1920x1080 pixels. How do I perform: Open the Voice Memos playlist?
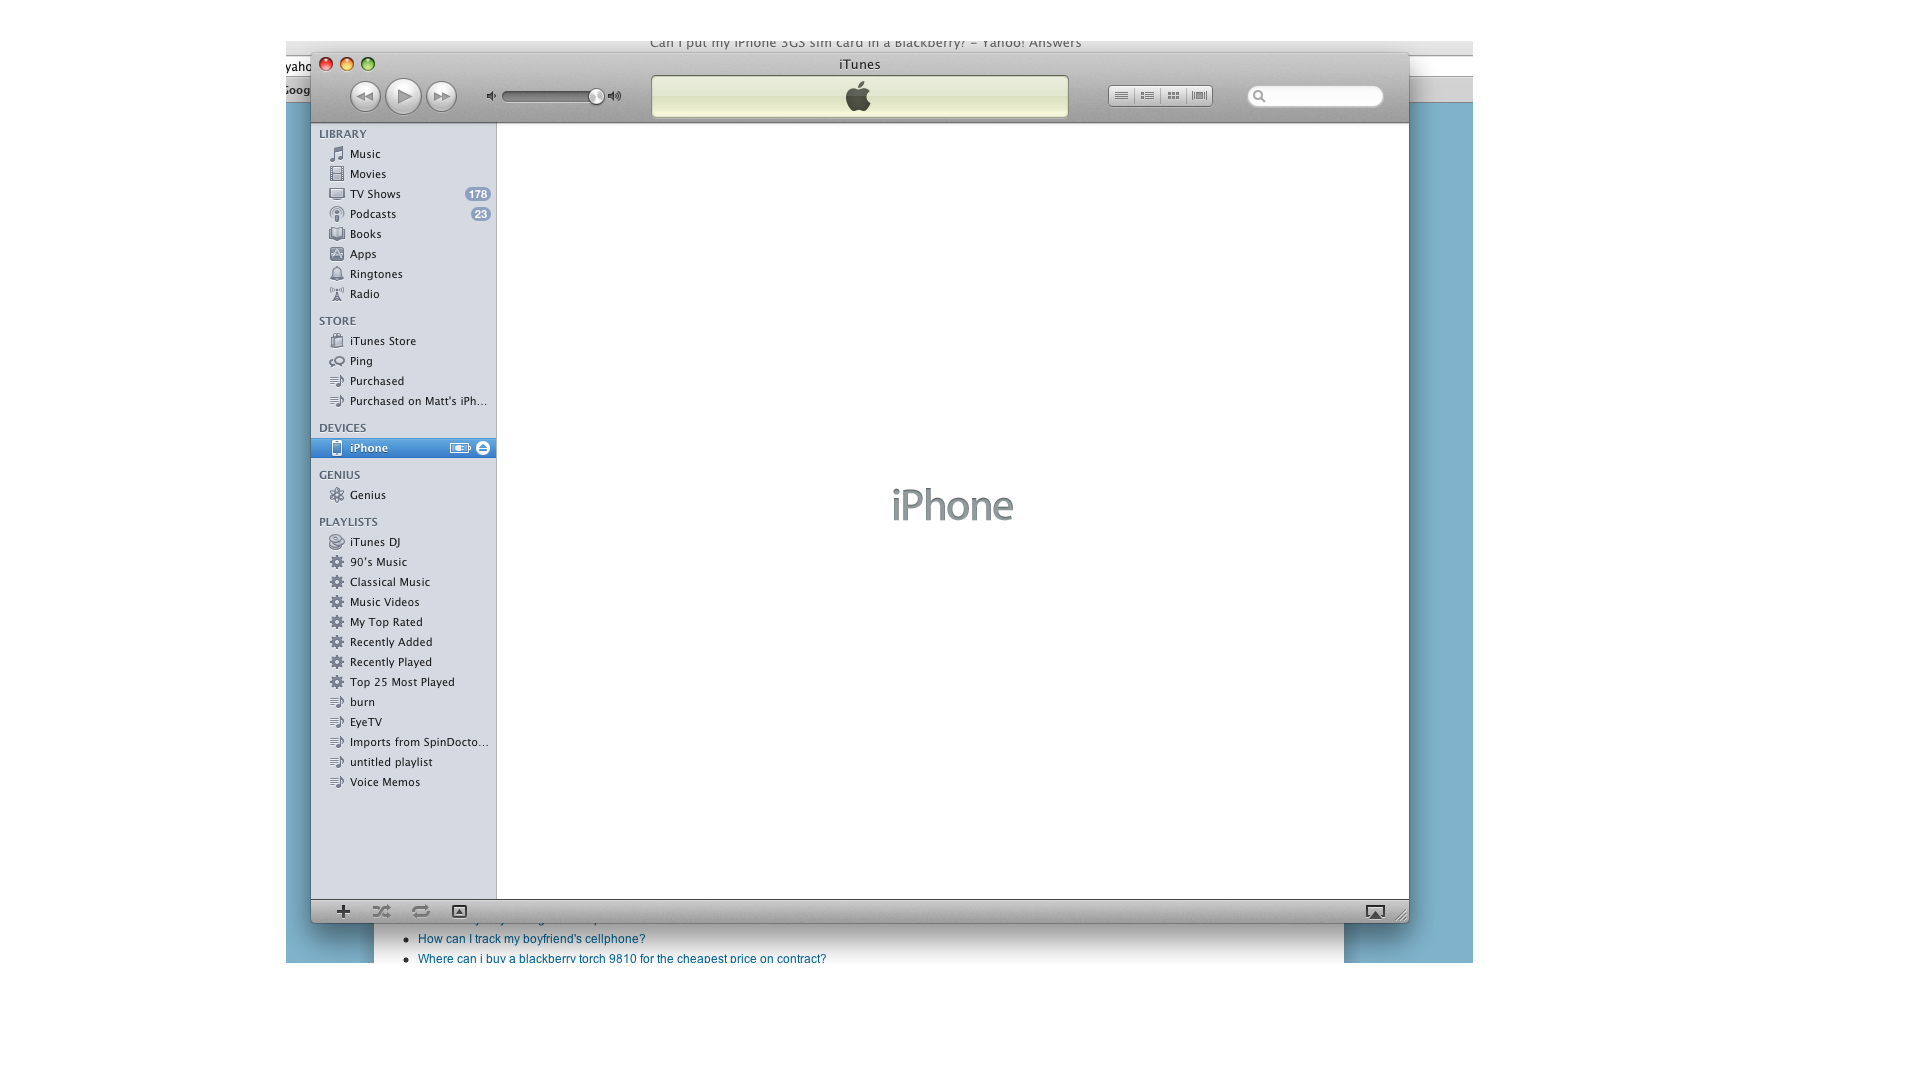[x=403, y=782]
